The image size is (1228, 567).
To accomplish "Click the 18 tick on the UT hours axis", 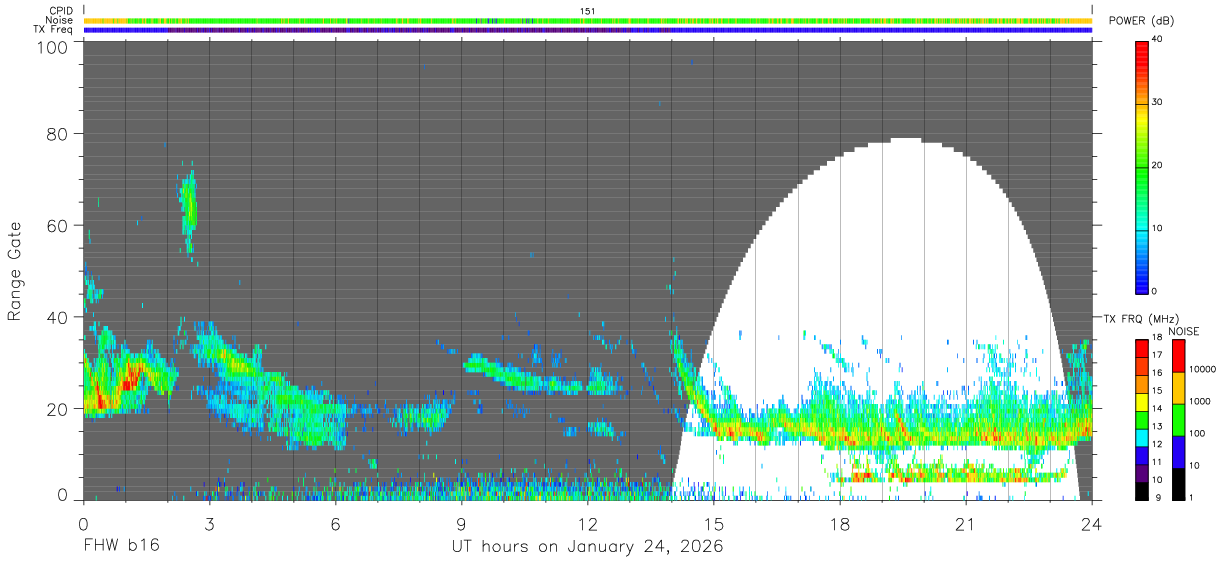I will (x=840, y=523).
